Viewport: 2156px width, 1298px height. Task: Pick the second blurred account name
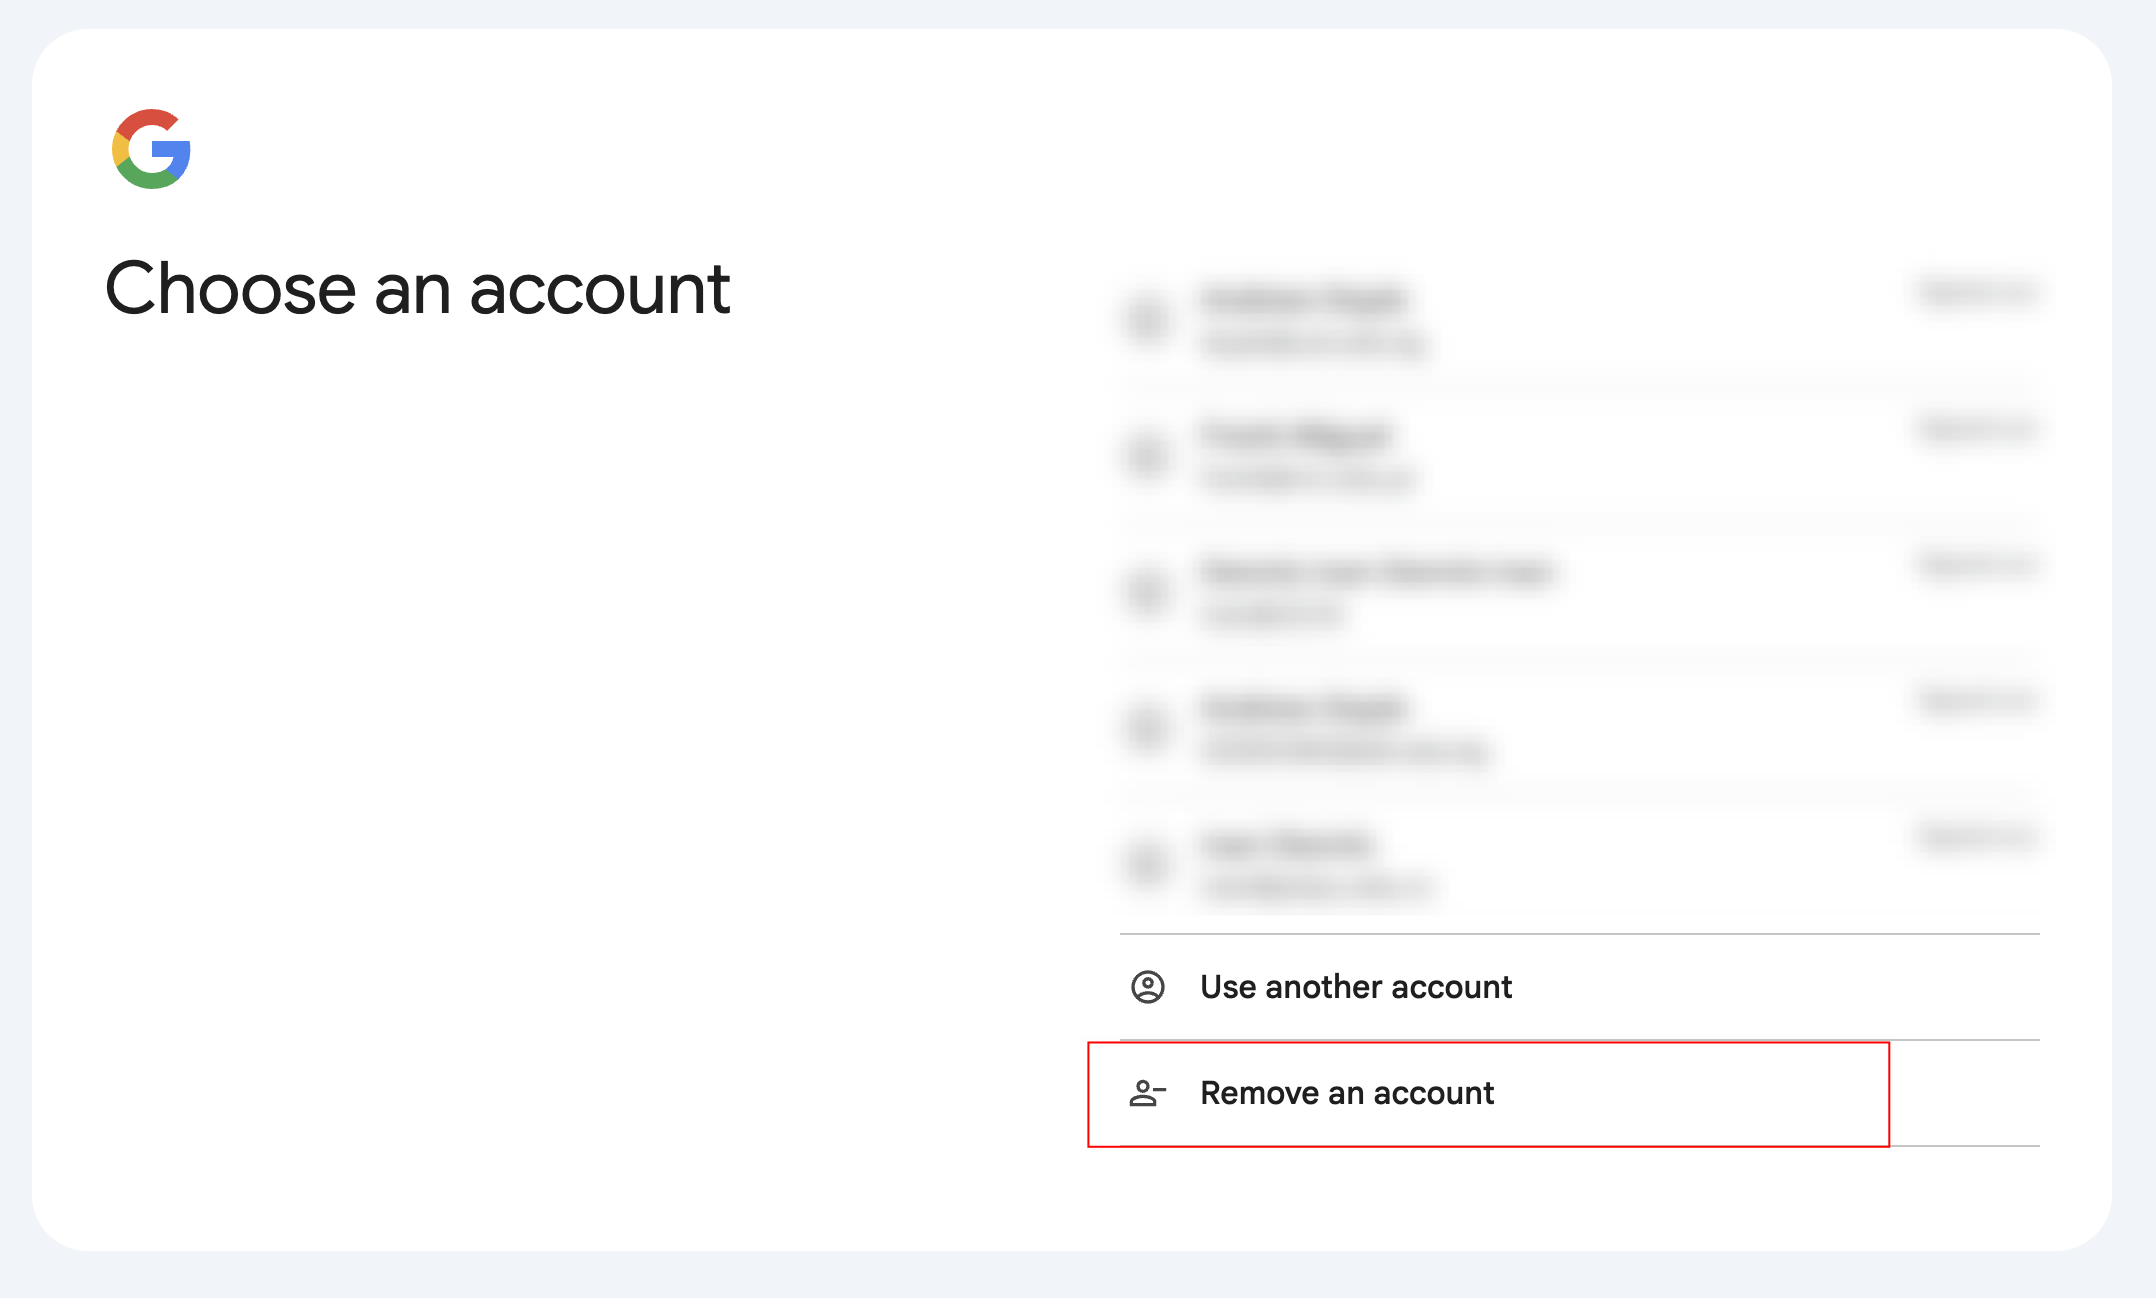coord(1297,436)
